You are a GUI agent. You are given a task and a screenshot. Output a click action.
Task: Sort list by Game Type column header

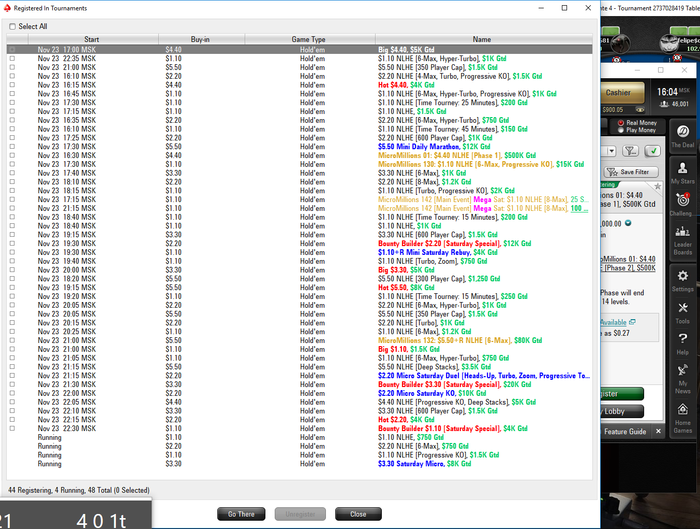tap(308, 39)
